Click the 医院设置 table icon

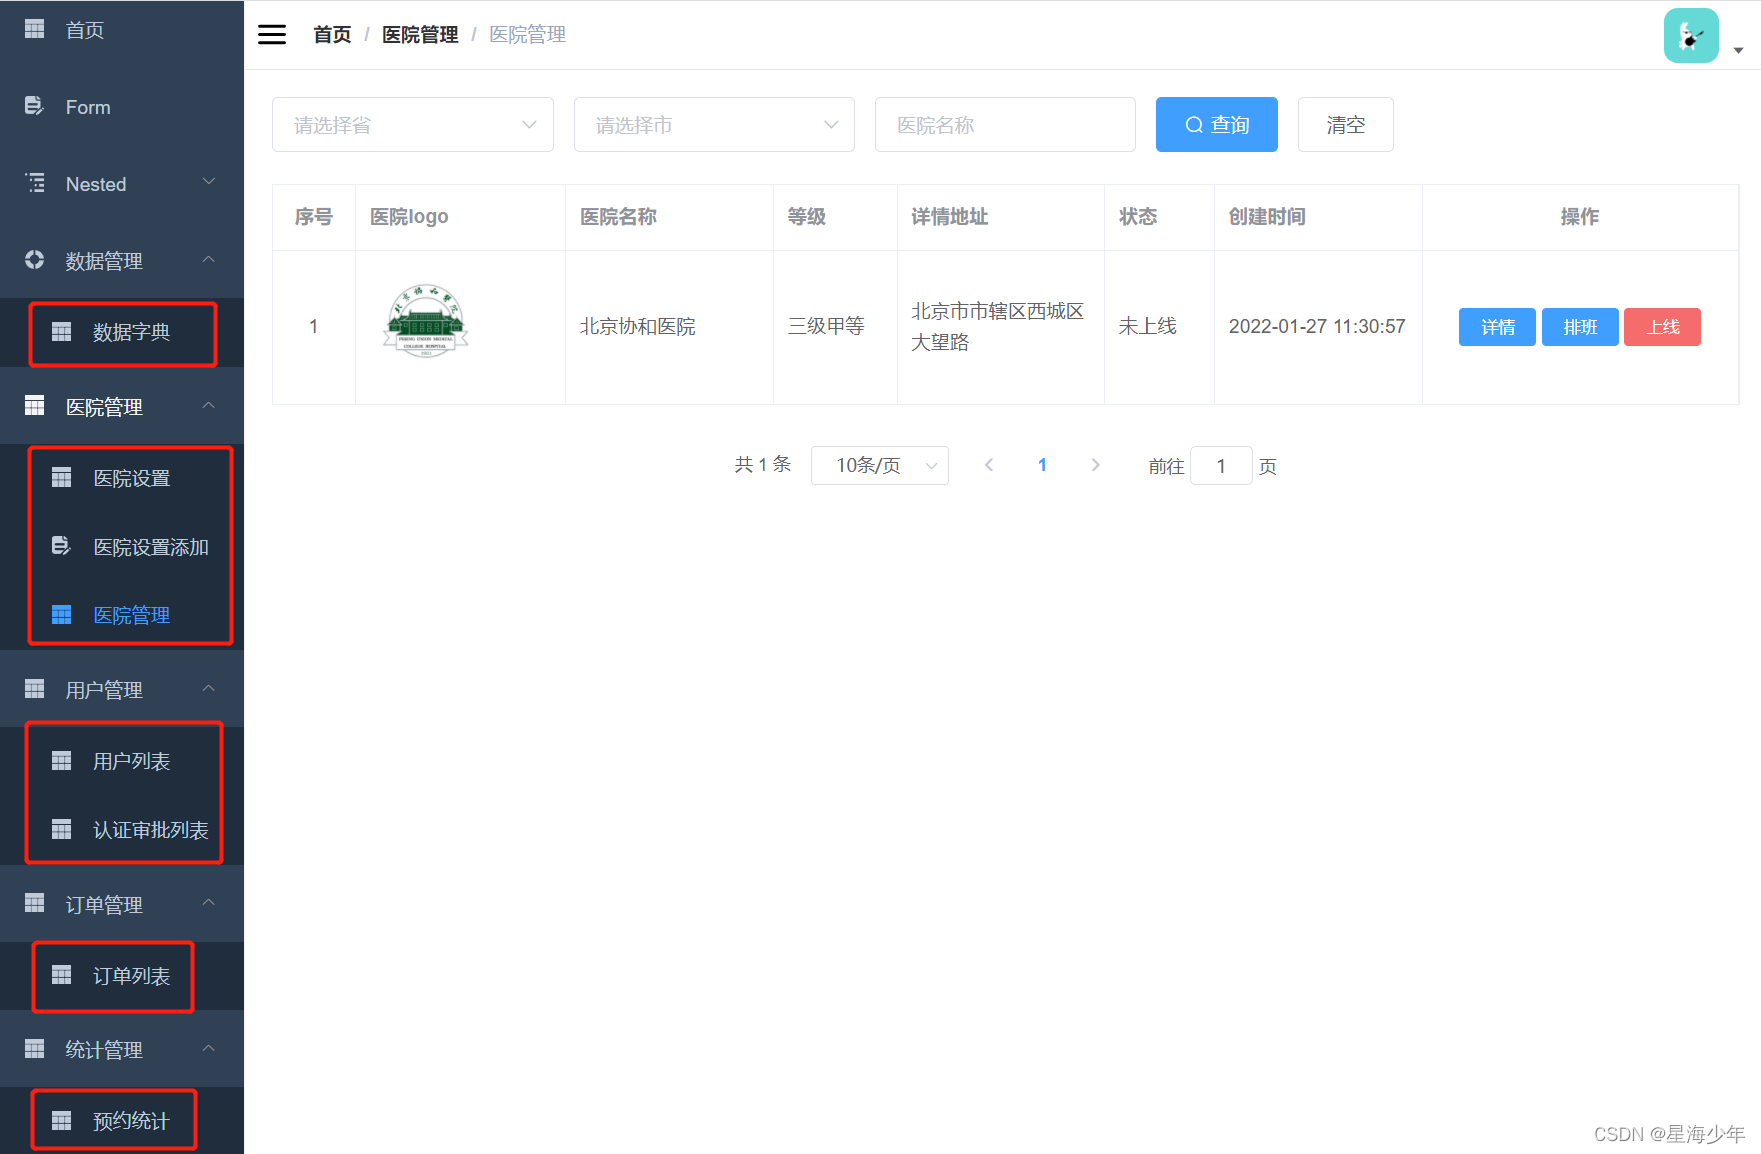(62, 478)
